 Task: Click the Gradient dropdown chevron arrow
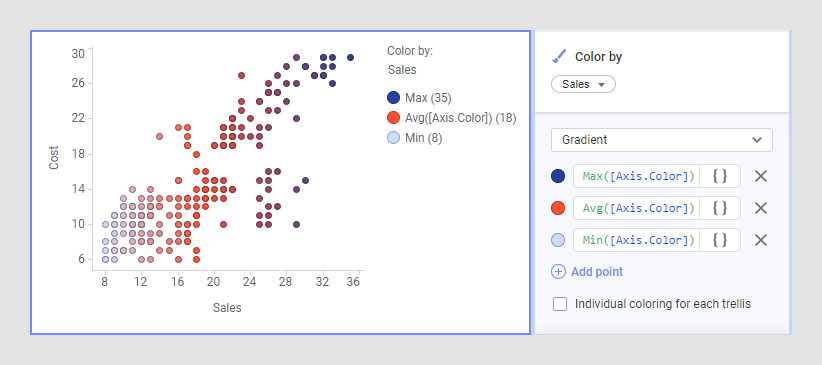756,140
